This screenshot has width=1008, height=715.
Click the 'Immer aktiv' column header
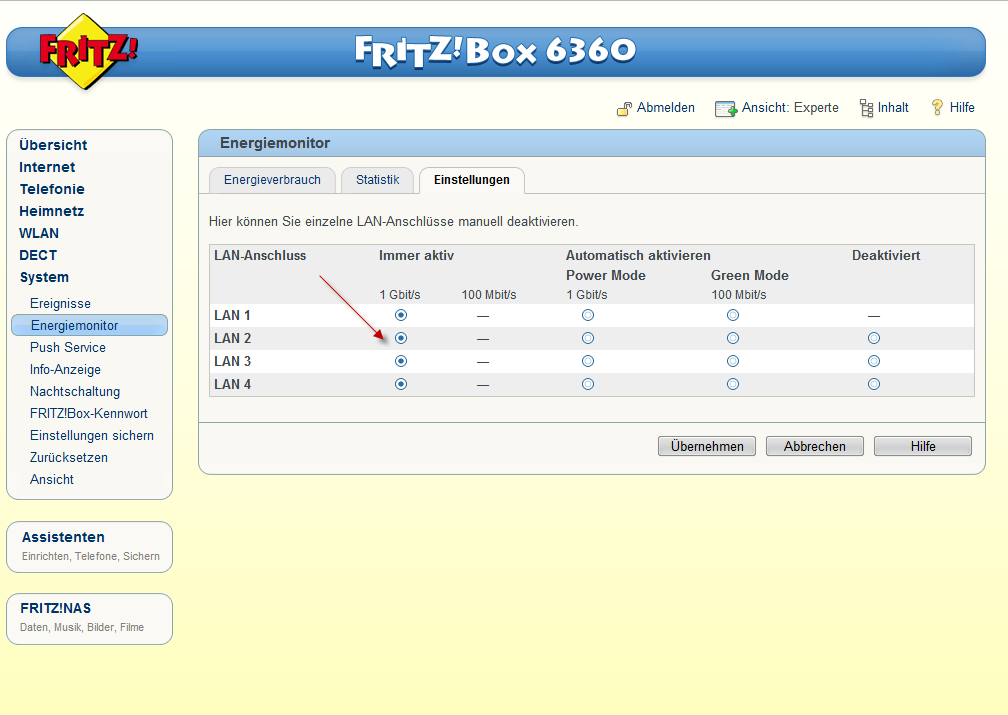417,256
